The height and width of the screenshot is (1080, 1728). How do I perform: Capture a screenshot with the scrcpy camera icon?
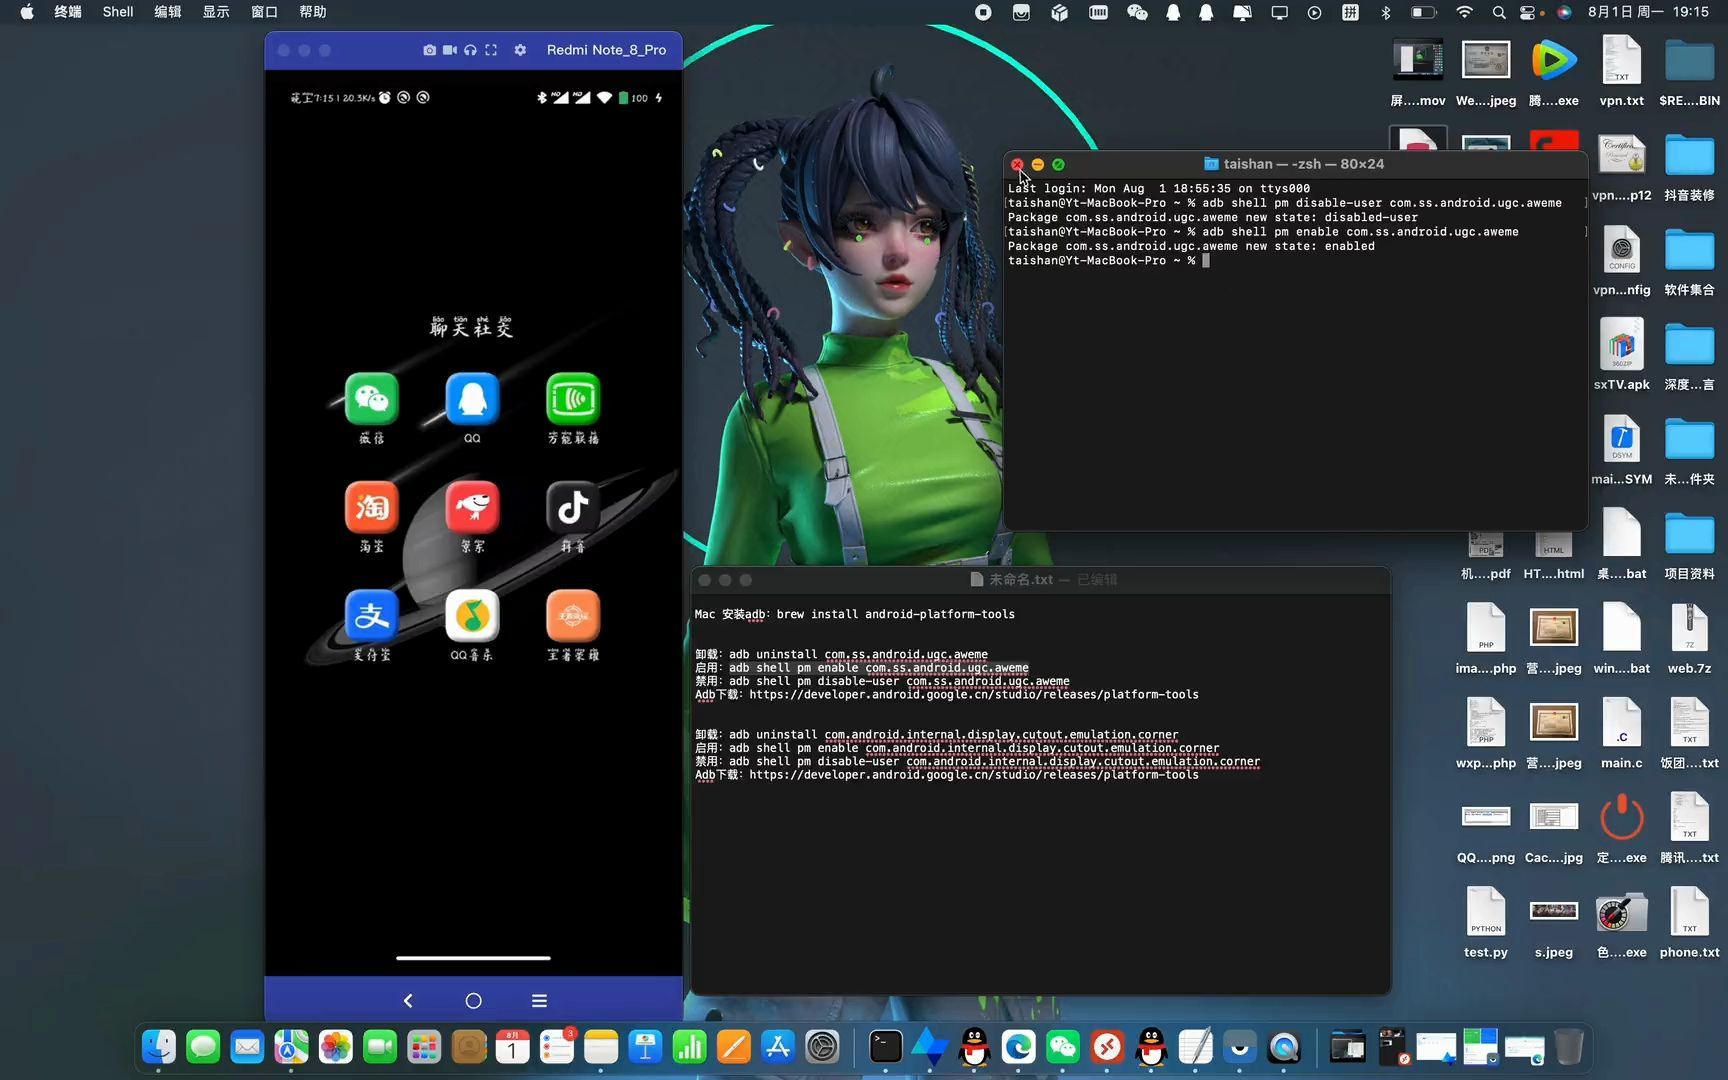coord(430,50)
